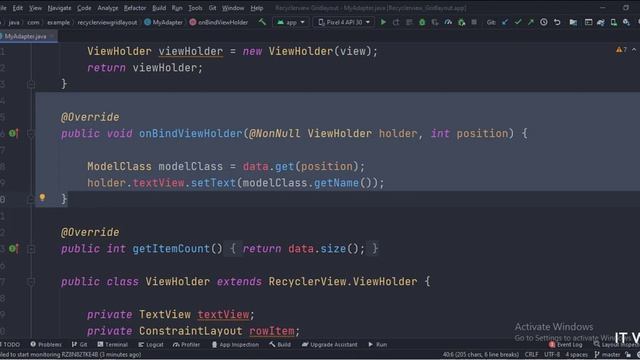640x360 pixels.
Task: Open the Run menu
Action: pyautogui.click(x=177, y=8)
